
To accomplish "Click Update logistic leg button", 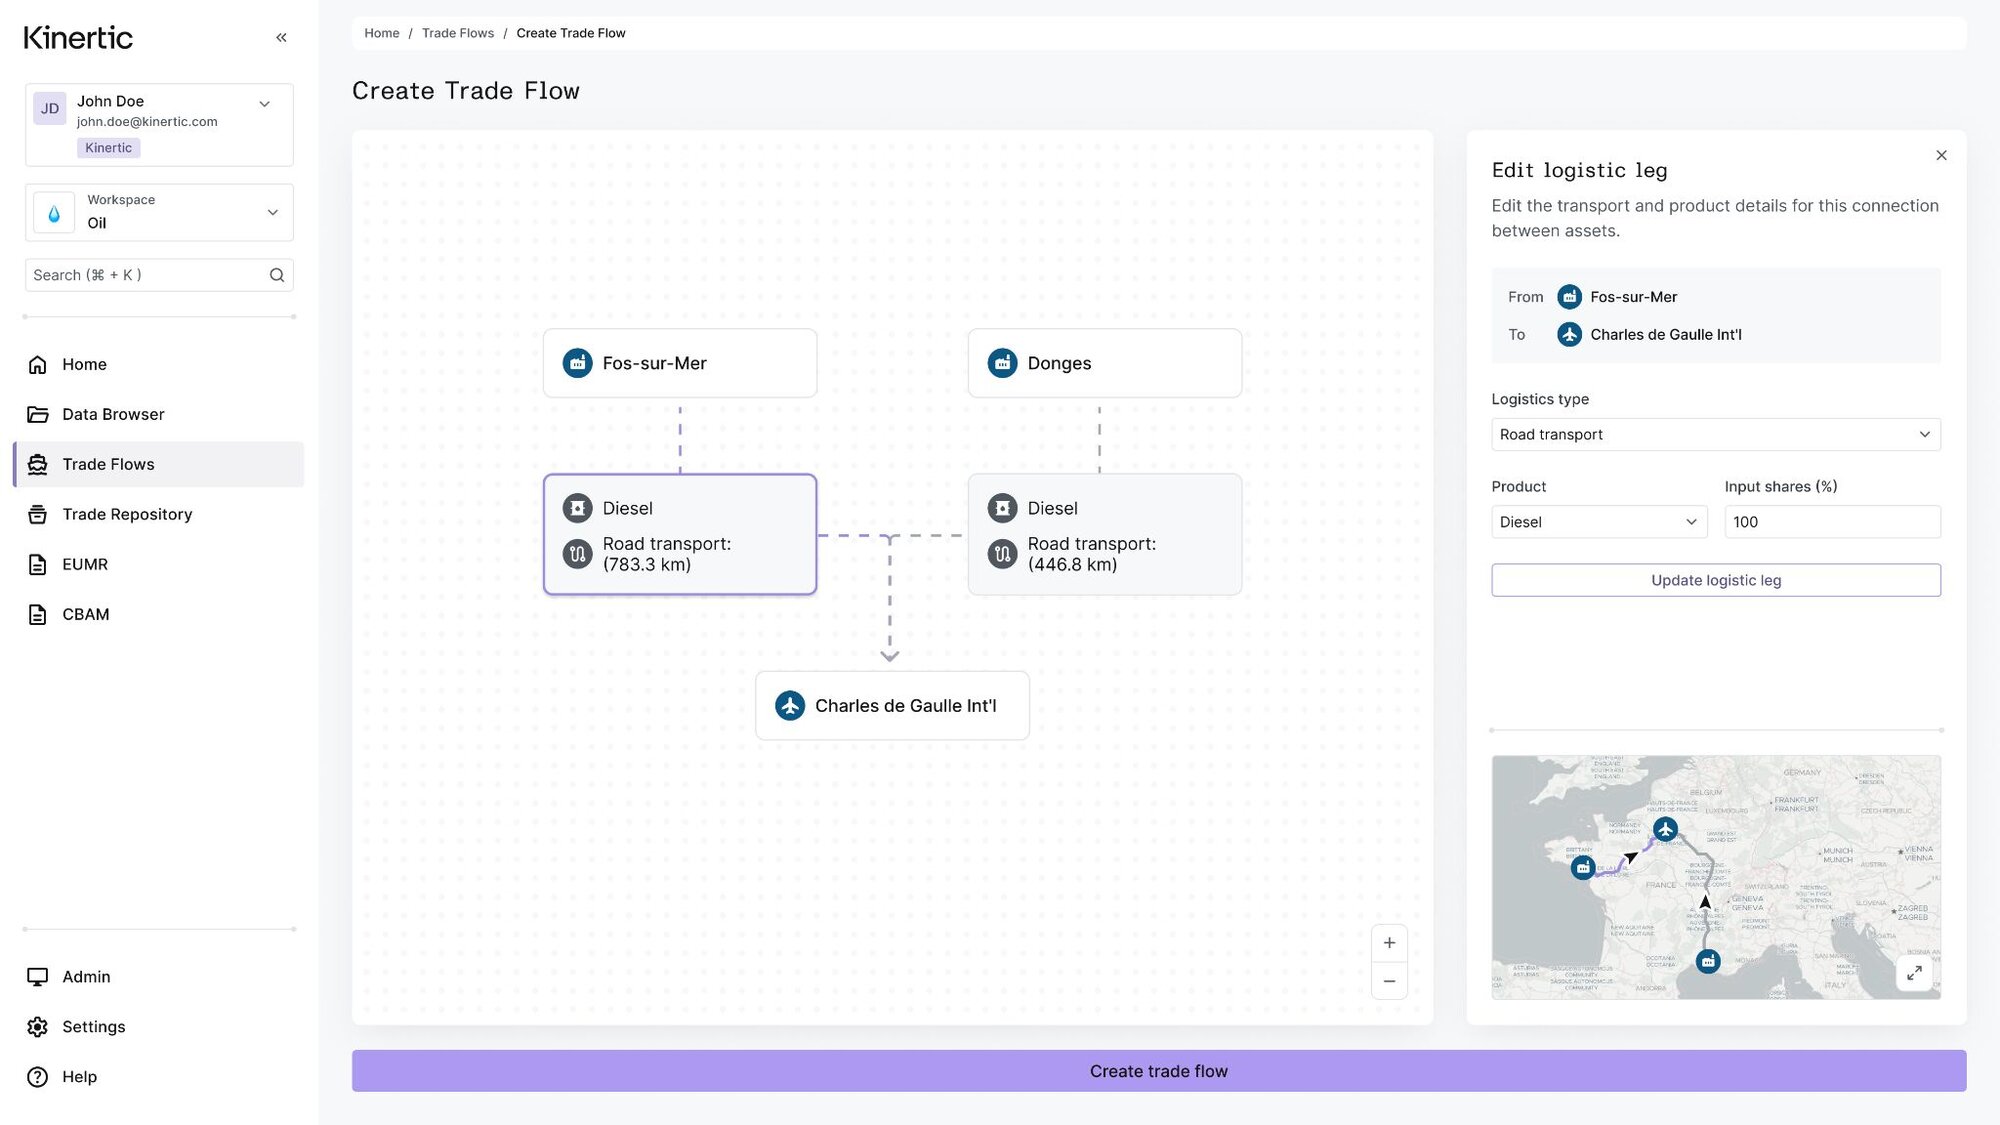I will 1715,580.
